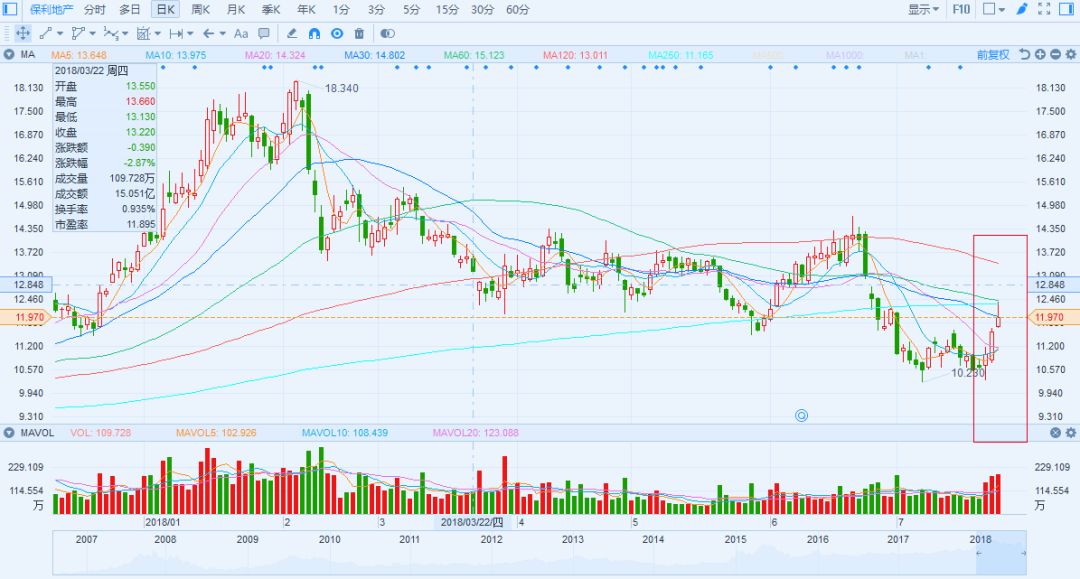This screenshot has height=579, width=1080.
Task: Select the polygon shape drawing tool
Action: tap(78, 33)
